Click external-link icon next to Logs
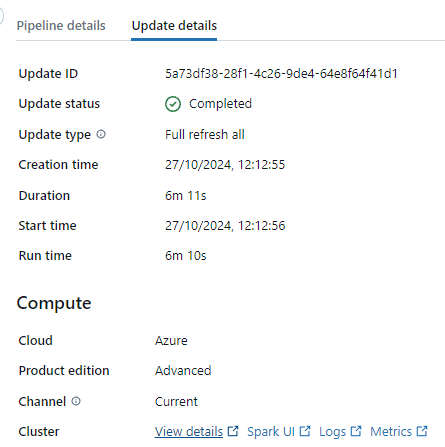 point(356,431)
